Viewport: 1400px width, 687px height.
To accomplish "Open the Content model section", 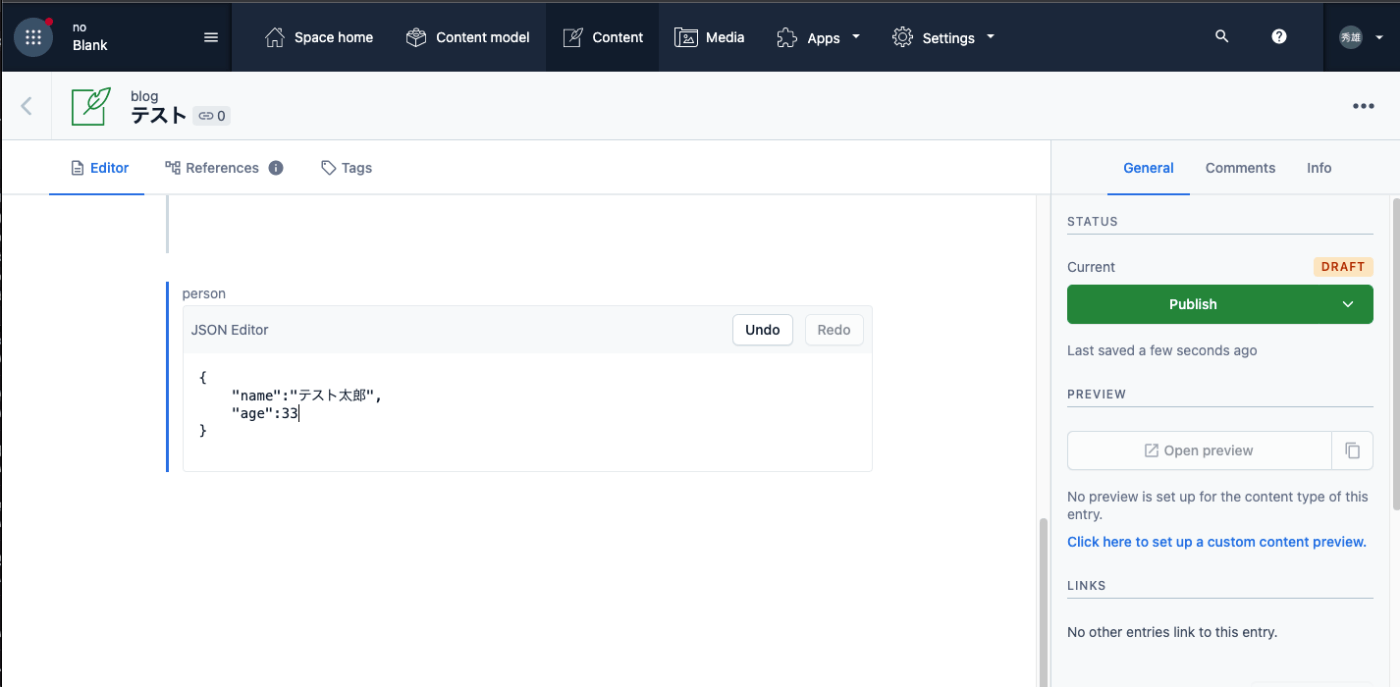I will [x=468, y=37].
